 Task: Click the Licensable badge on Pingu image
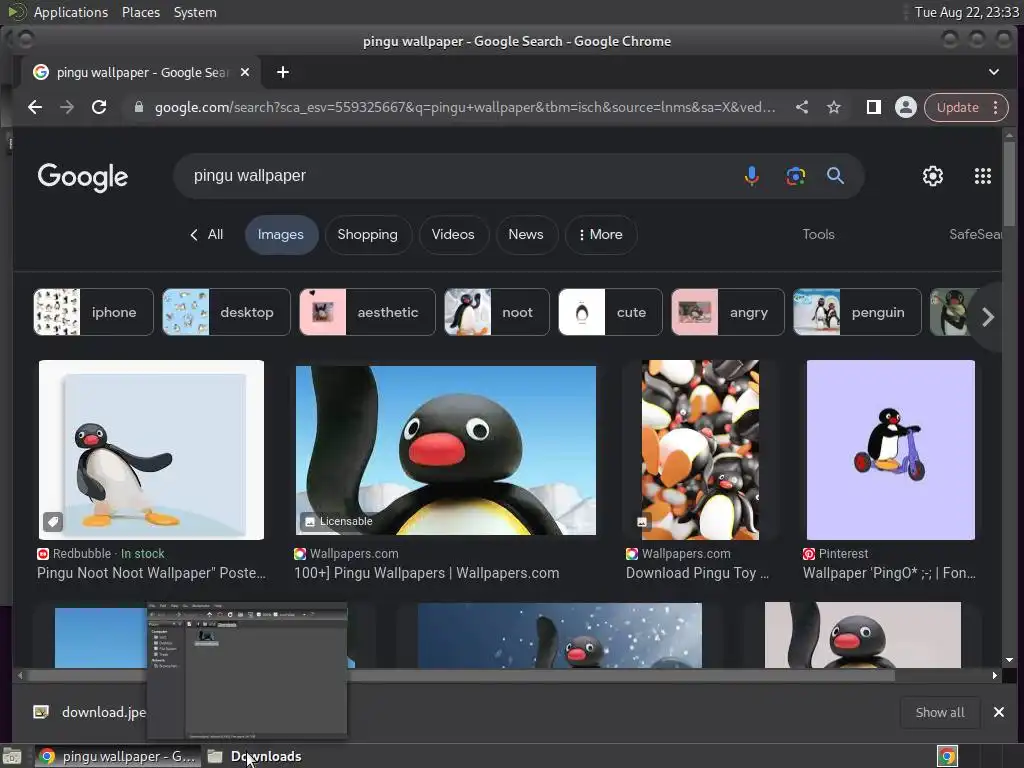(x=338, y=521)
